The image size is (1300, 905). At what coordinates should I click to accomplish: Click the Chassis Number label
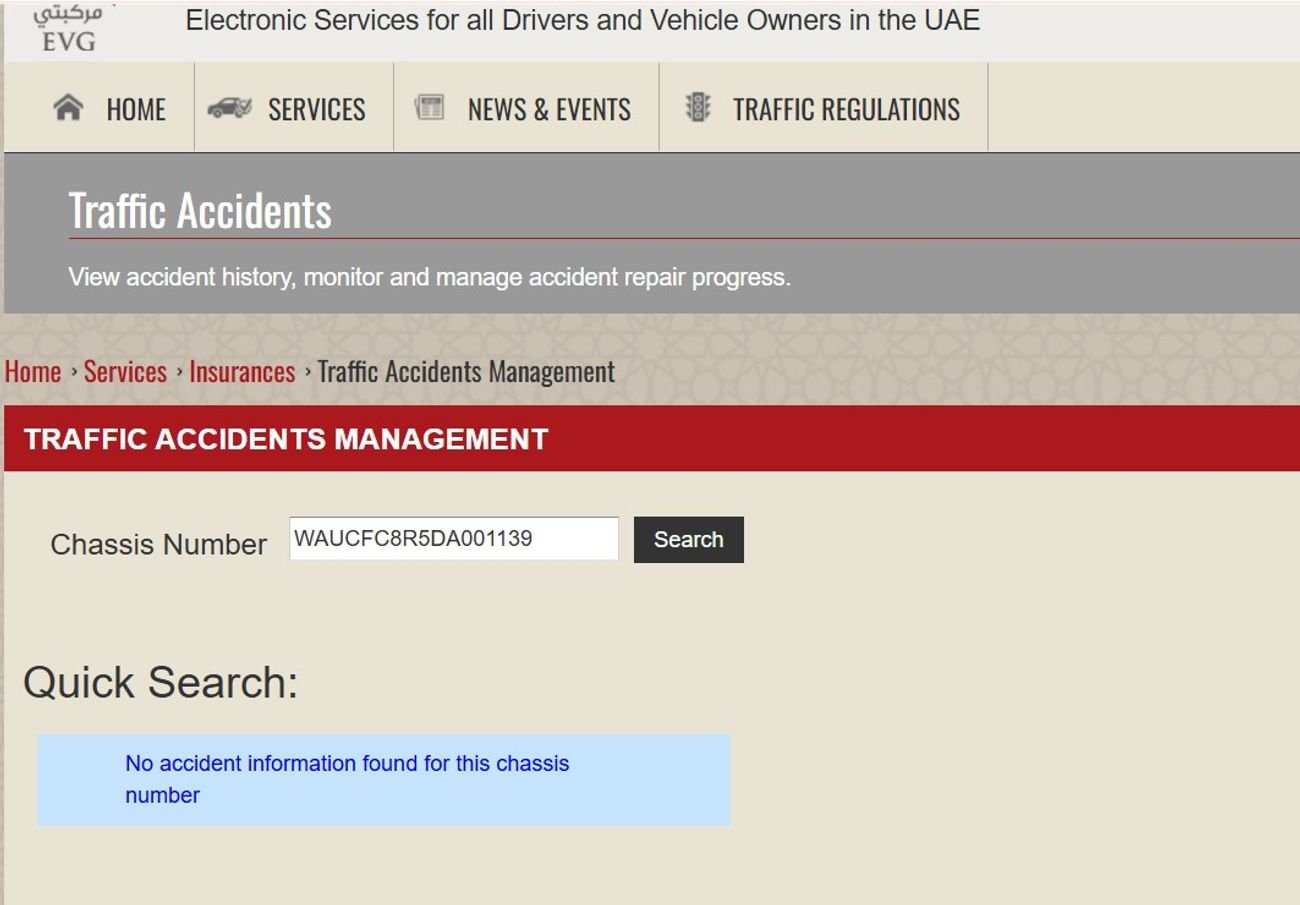pyautogui.click(x=159, y=545)
